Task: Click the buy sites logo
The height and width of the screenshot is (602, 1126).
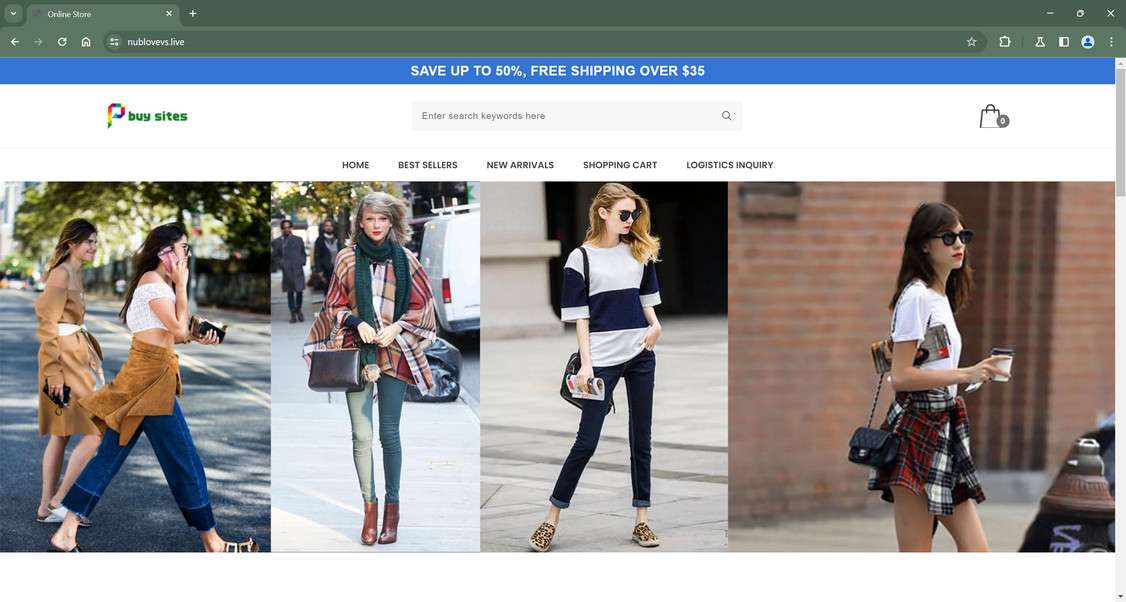Action: click(x=147, y=116)
